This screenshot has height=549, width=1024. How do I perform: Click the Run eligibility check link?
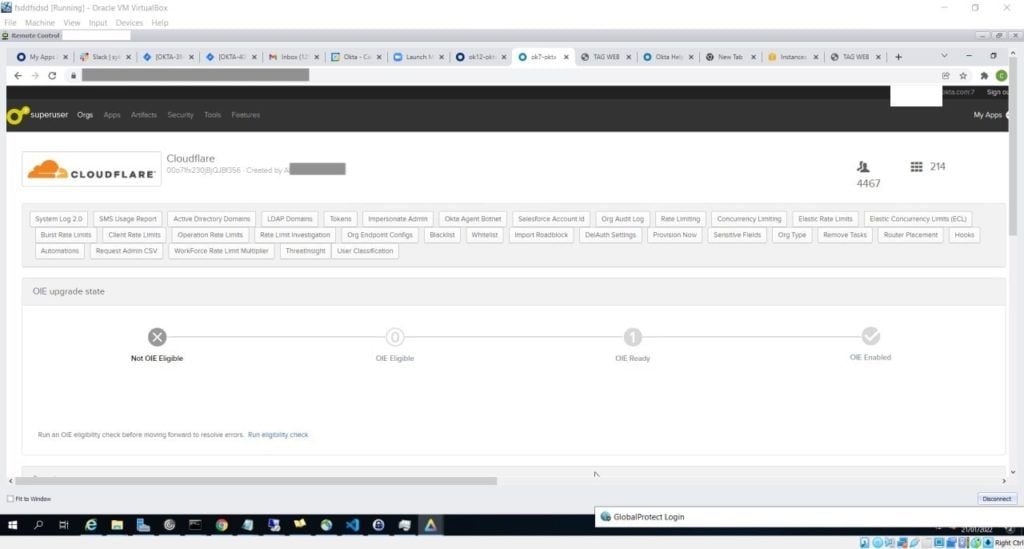278,435
